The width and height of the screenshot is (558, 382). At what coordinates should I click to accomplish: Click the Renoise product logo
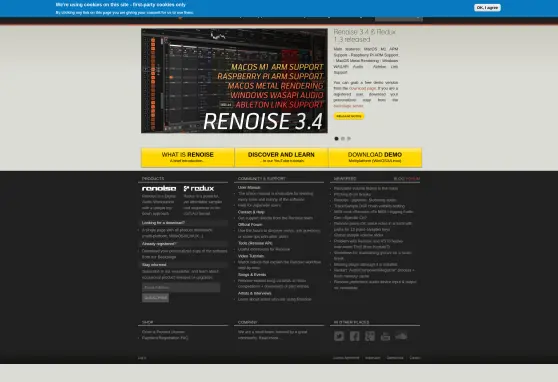click(x=159, y=188)
